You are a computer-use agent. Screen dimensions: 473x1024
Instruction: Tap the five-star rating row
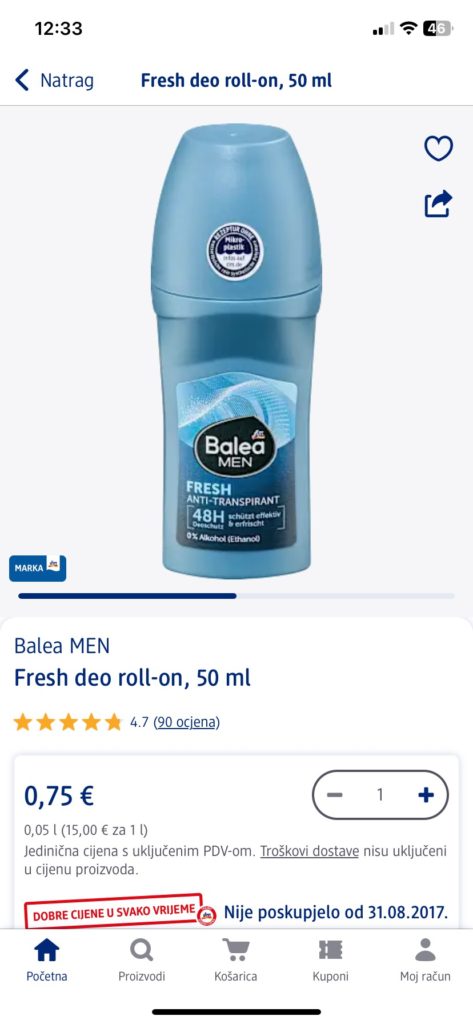68,722
